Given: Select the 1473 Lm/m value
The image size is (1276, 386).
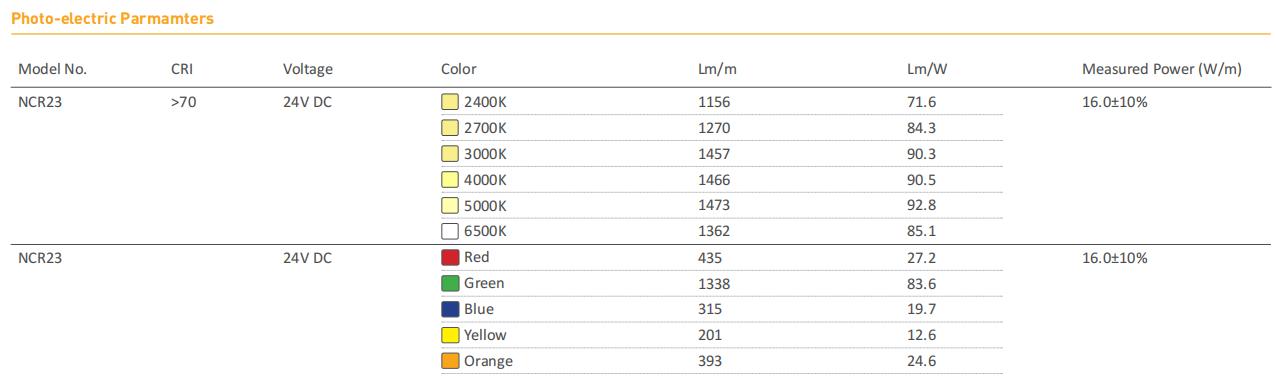Looking at the screenshot, I should pyautogui.click(x=714, y=206).
